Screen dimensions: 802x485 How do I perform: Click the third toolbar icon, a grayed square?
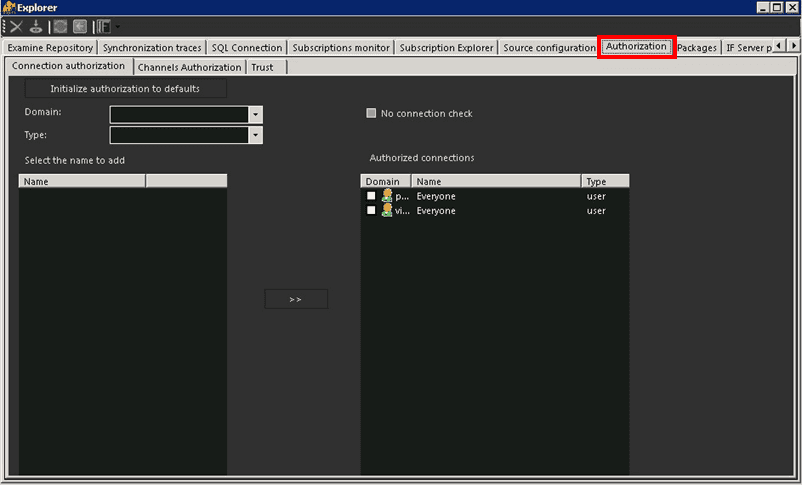coord(61,26)
